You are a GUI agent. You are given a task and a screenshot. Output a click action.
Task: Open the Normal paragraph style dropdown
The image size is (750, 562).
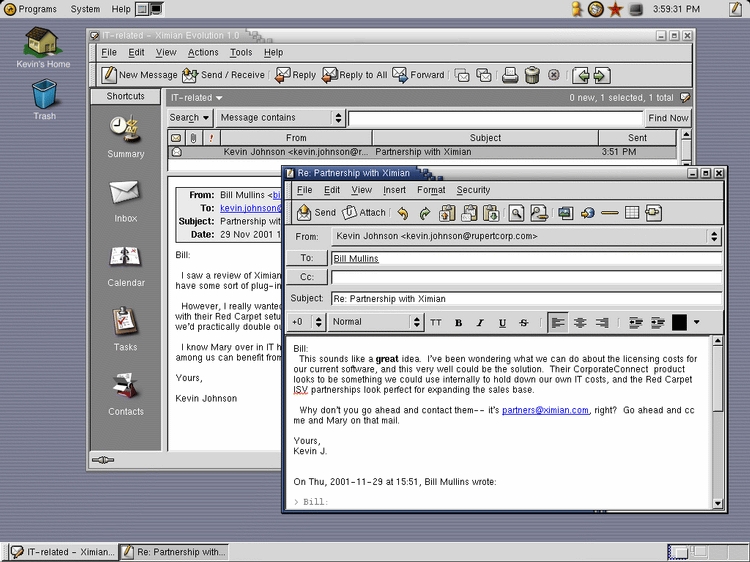pyautogui.click(x=417, y=323)
